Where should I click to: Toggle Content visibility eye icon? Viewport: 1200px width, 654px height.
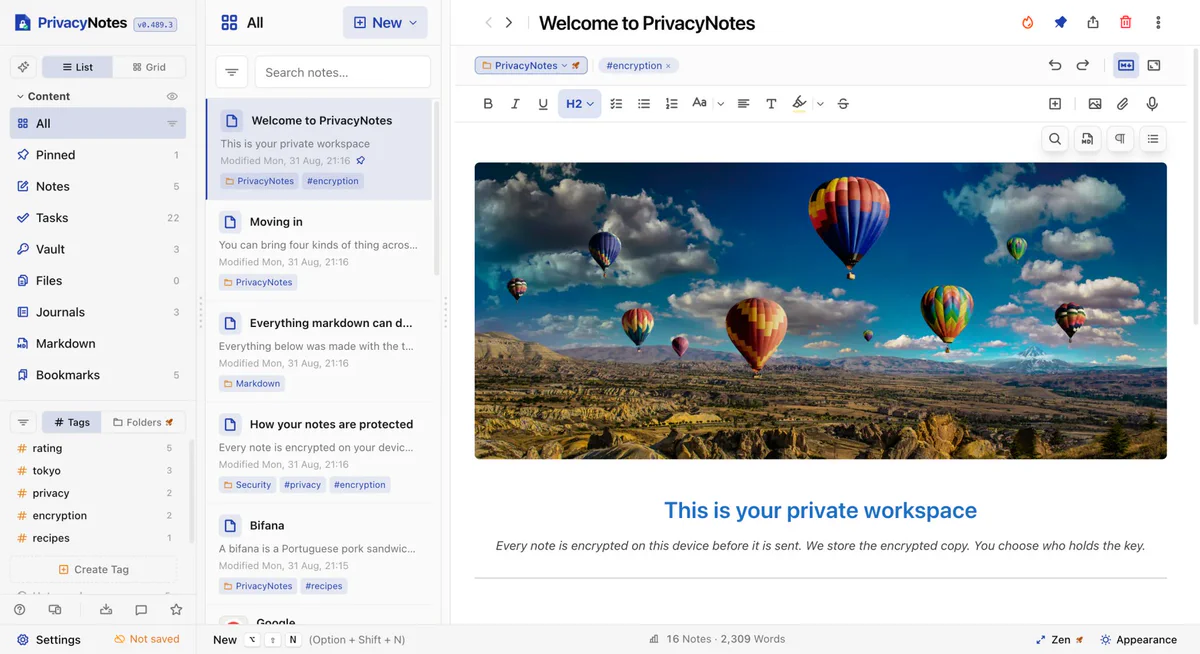pos(172,97)
